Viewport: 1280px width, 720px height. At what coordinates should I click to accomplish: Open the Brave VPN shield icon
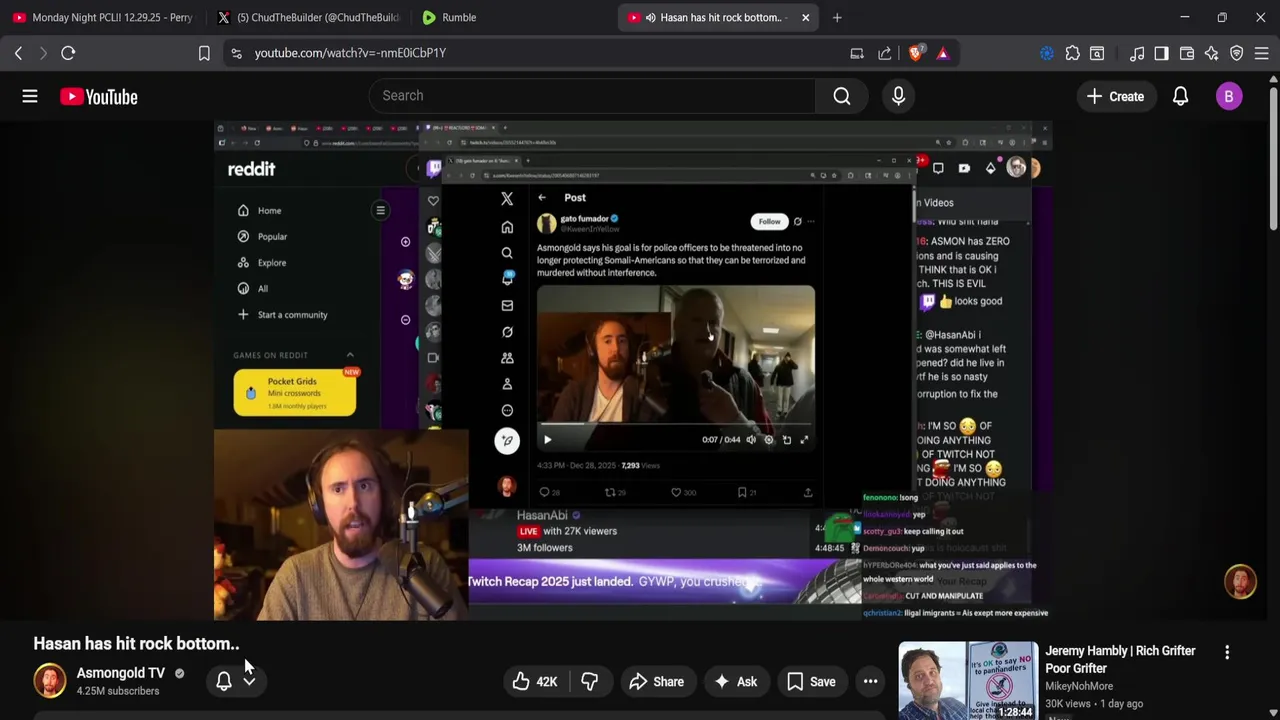pyautogui.click(x=1237, y=53)
